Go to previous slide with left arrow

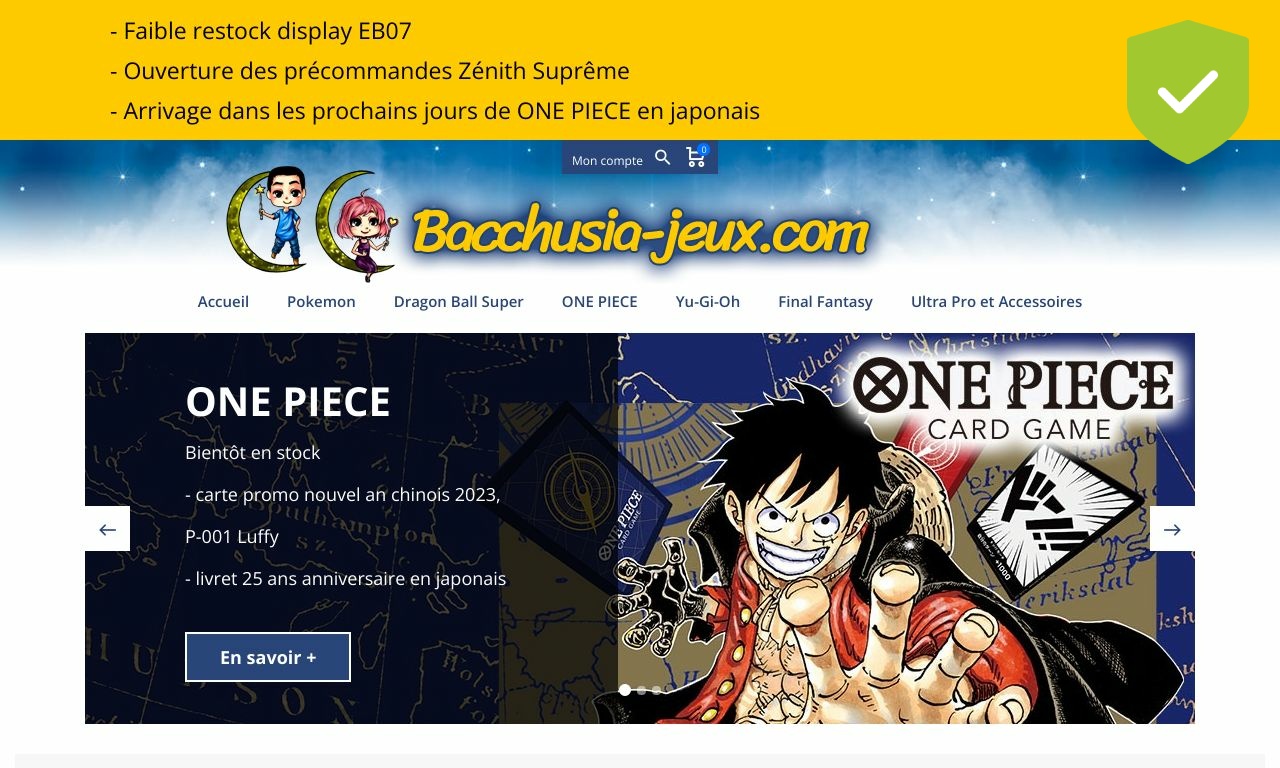[x=107, y=529]
